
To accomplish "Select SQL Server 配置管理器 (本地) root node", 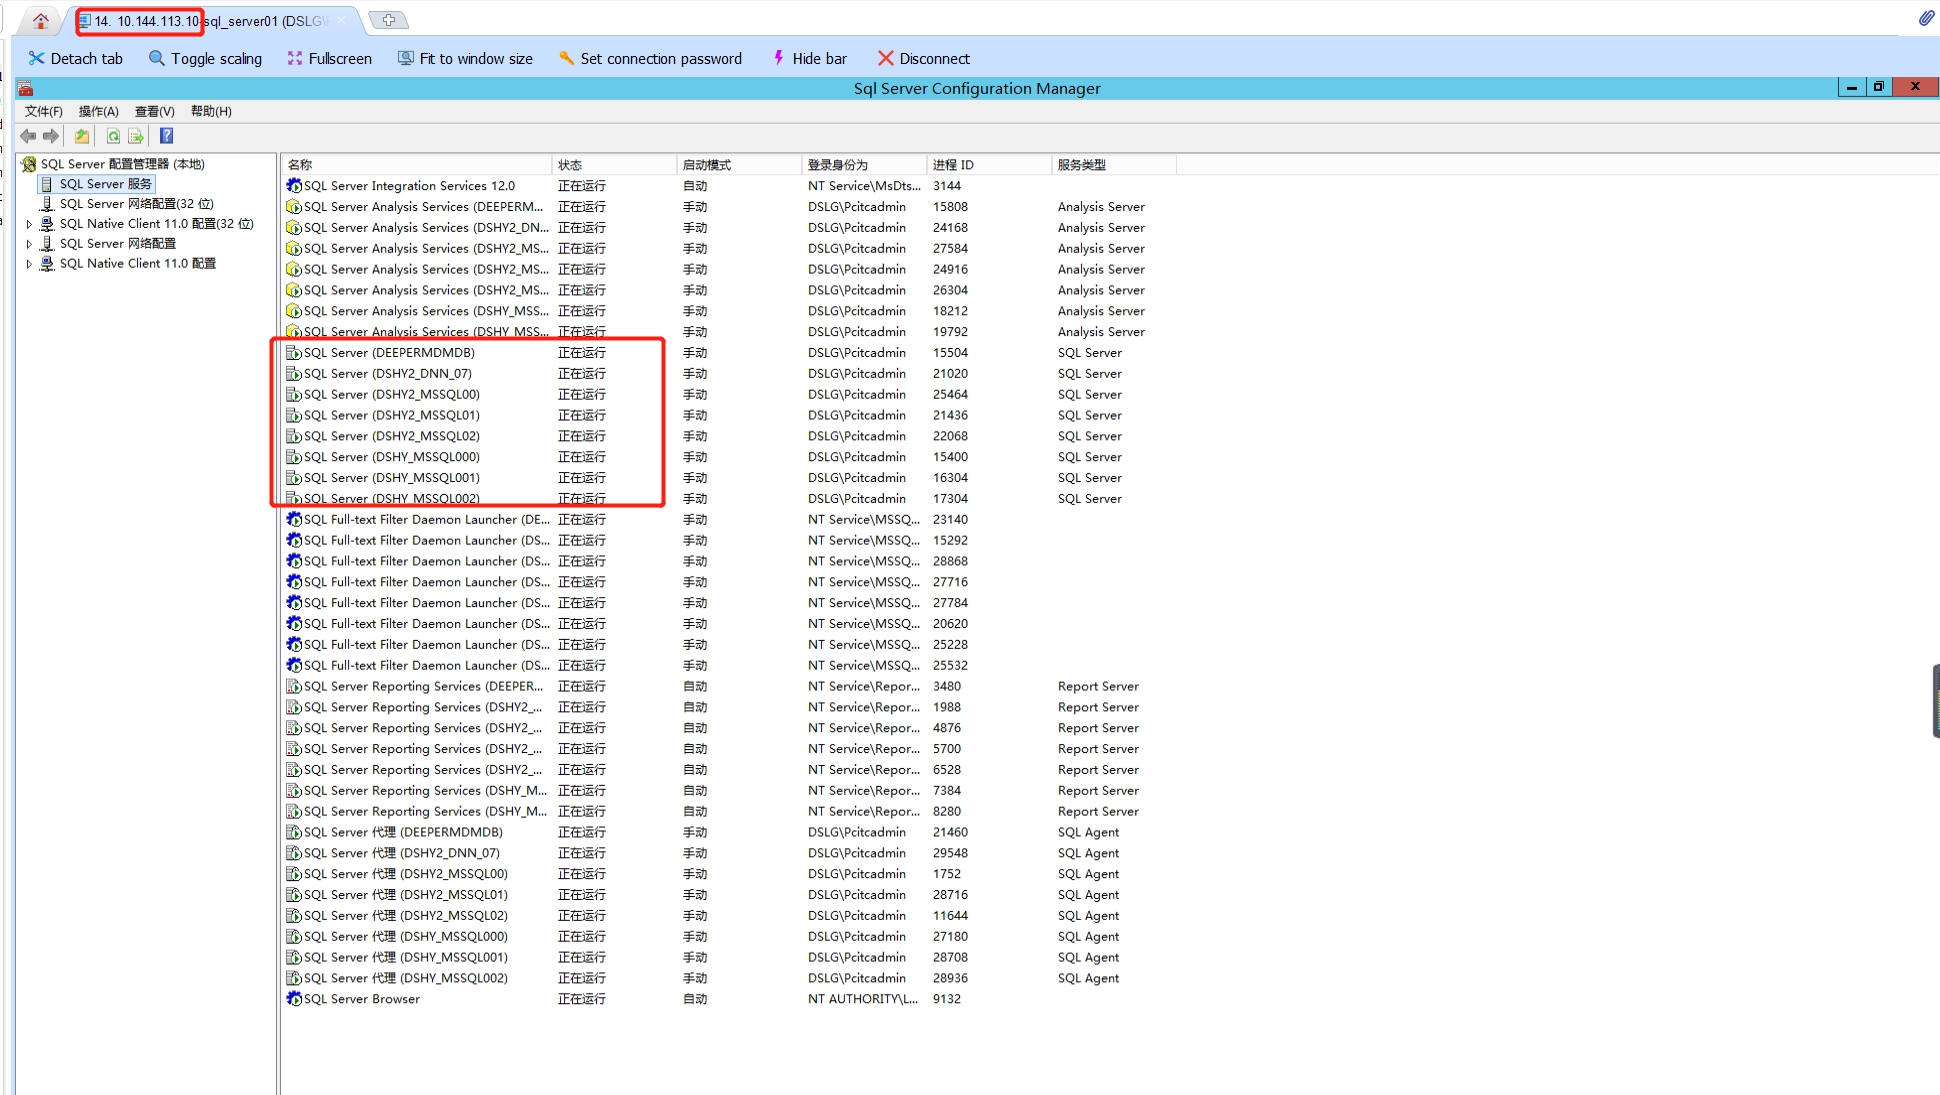I will click(122, 164).
